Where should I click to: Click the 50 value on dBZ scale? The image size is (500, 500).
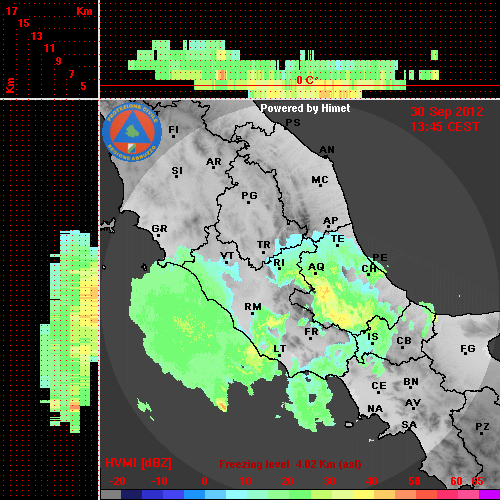[415, 481]
